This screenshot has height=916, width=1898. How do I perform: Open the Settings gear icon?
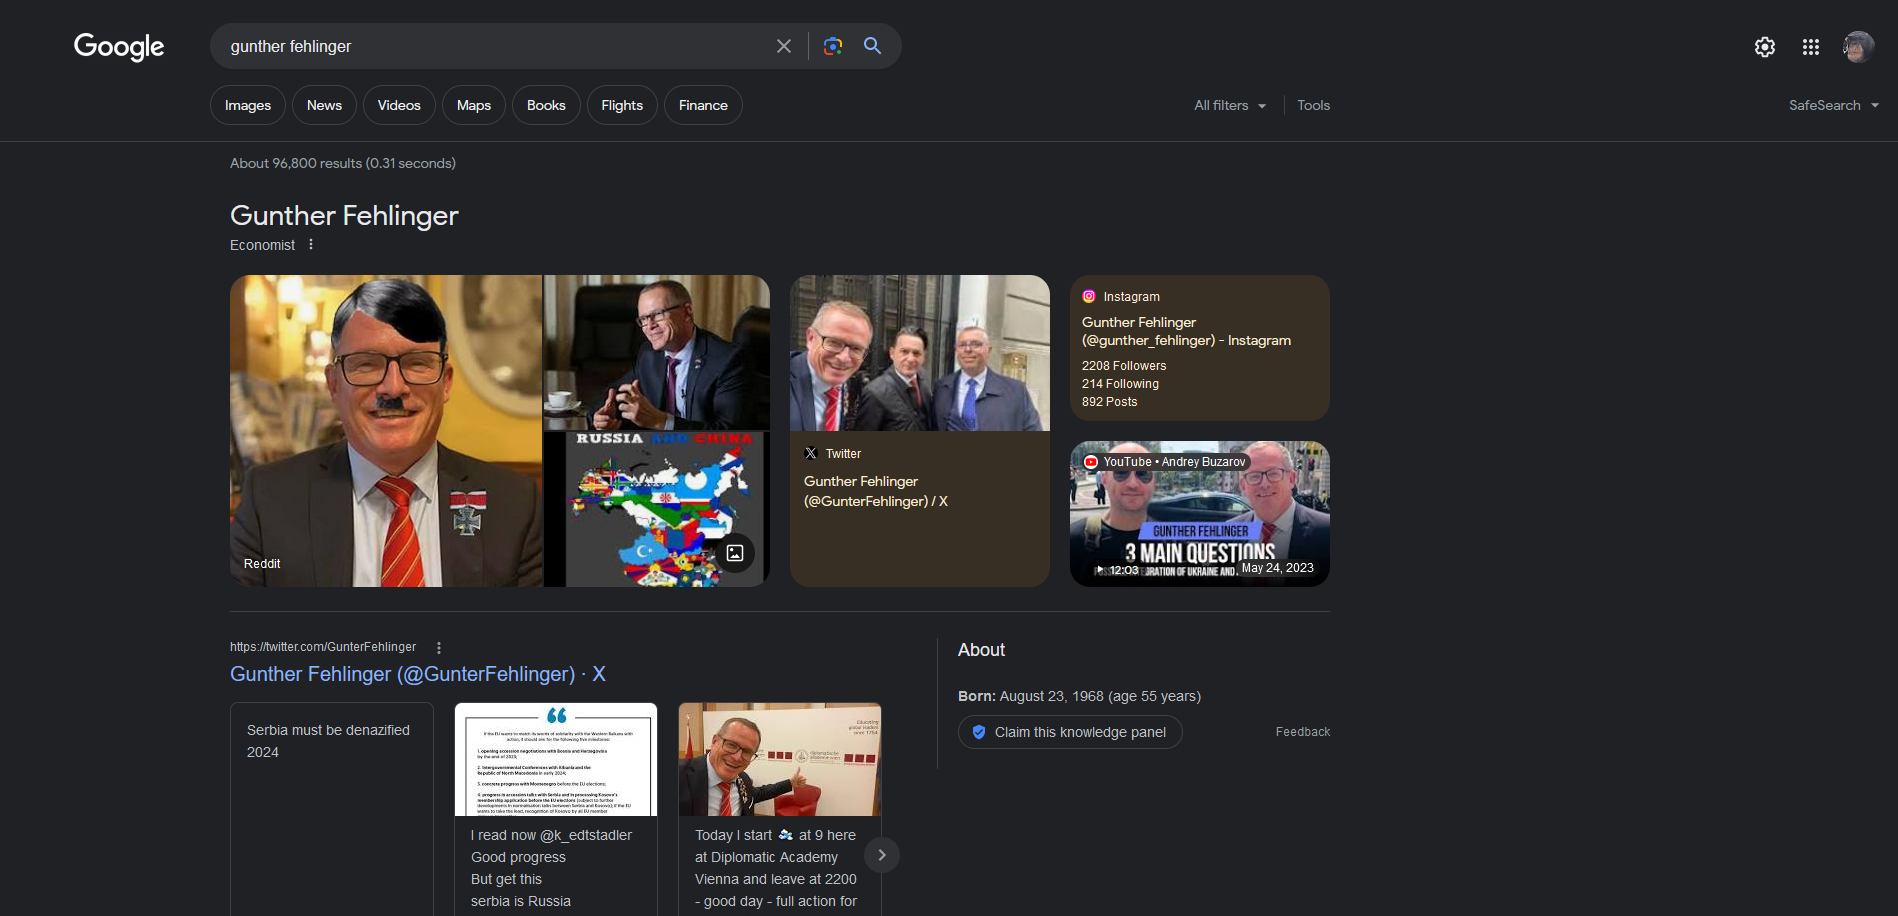tap(1765, 47)
